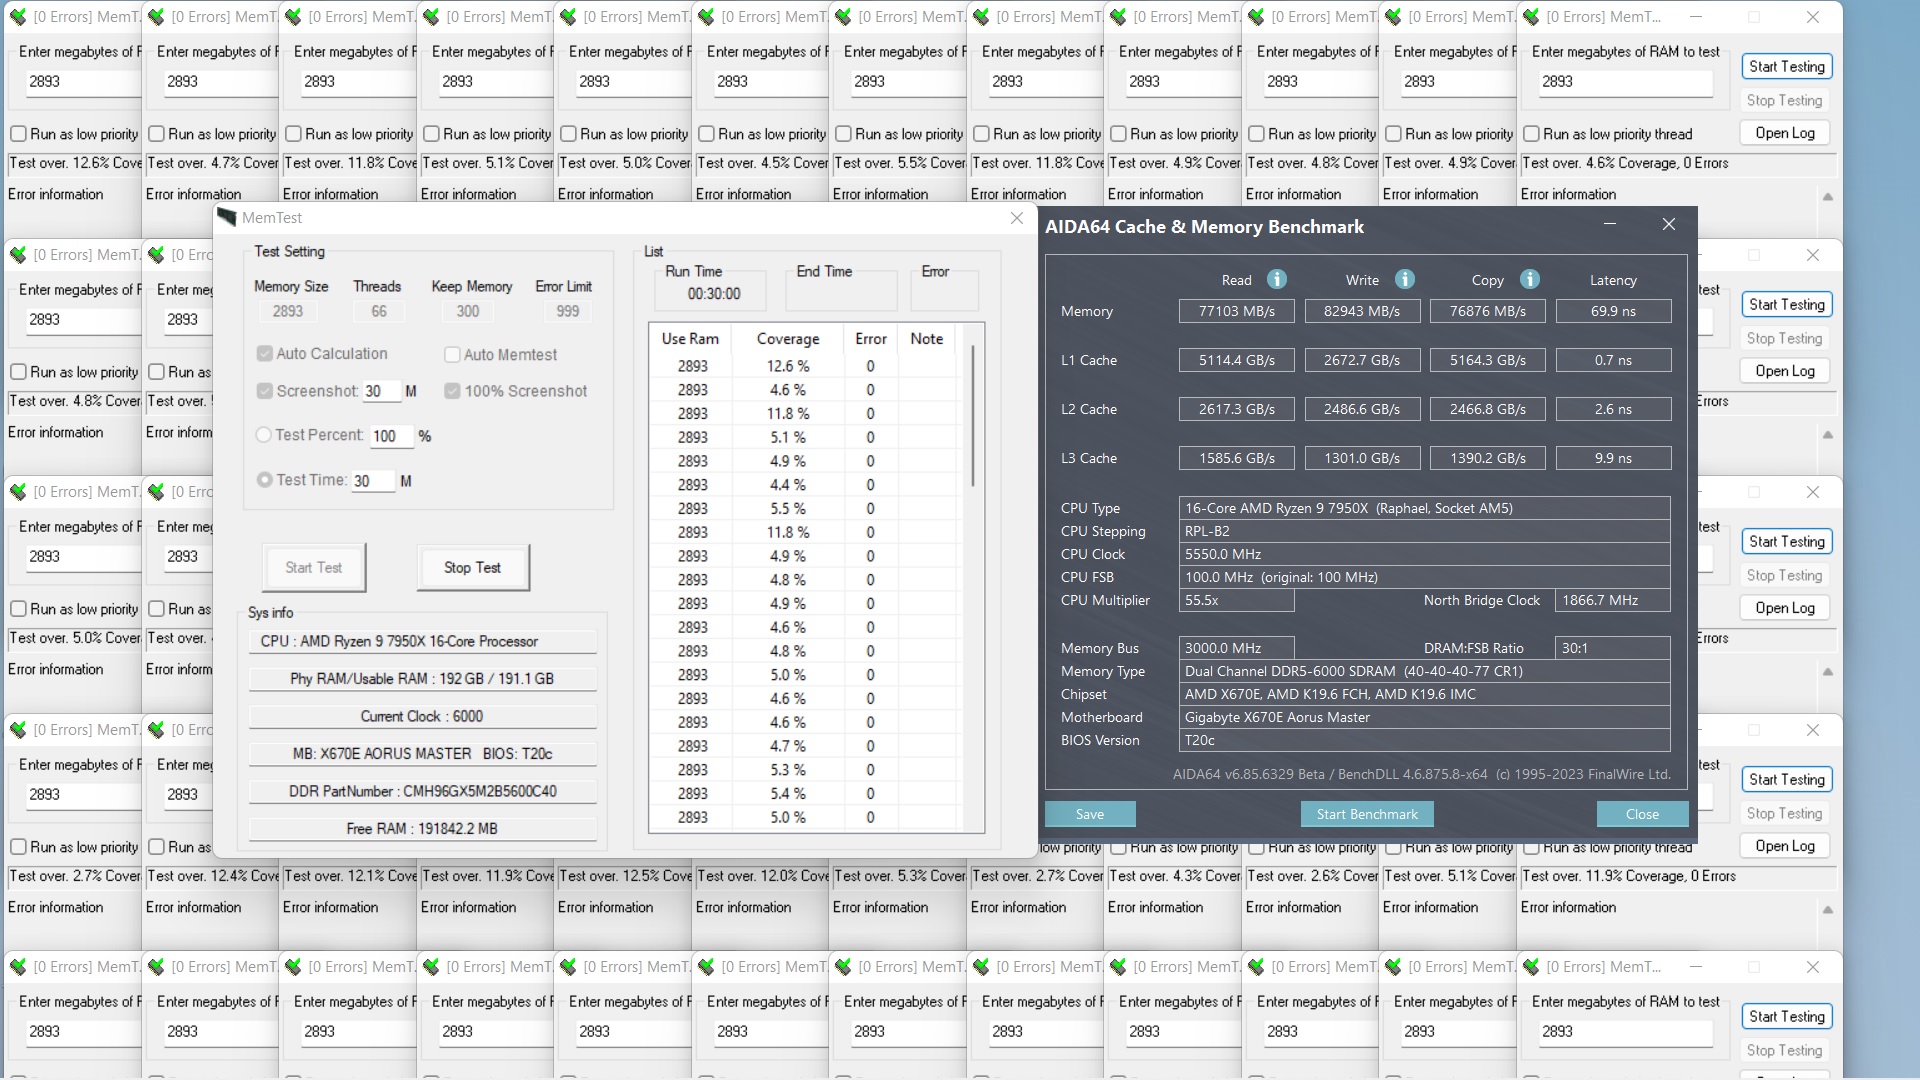The width and height of the screenshot is (1920, 1080).
Task: Click the Error column header in the list
Action: click(870, 339)
